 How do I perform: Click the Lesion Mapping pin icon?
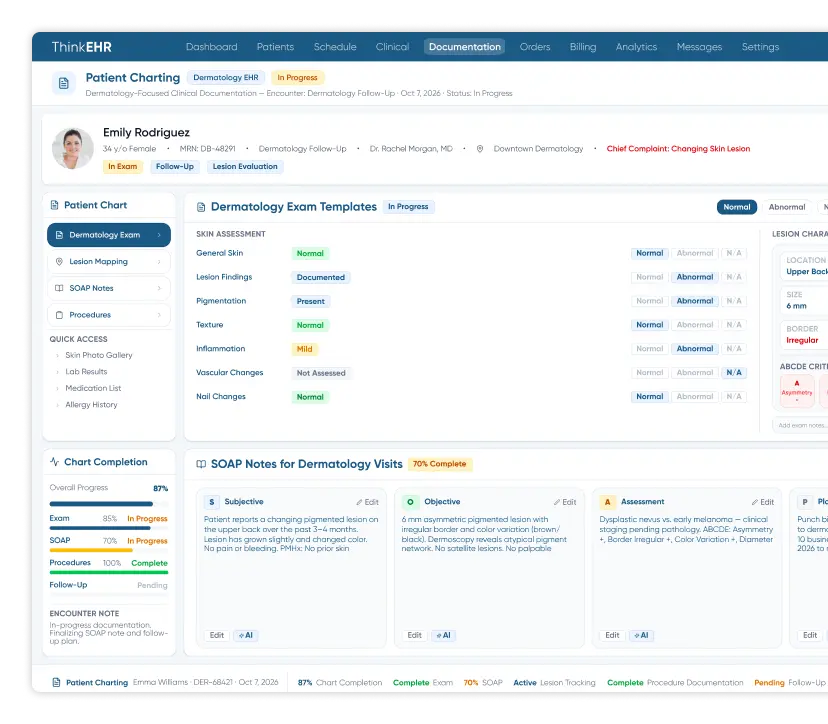point(59,261)
